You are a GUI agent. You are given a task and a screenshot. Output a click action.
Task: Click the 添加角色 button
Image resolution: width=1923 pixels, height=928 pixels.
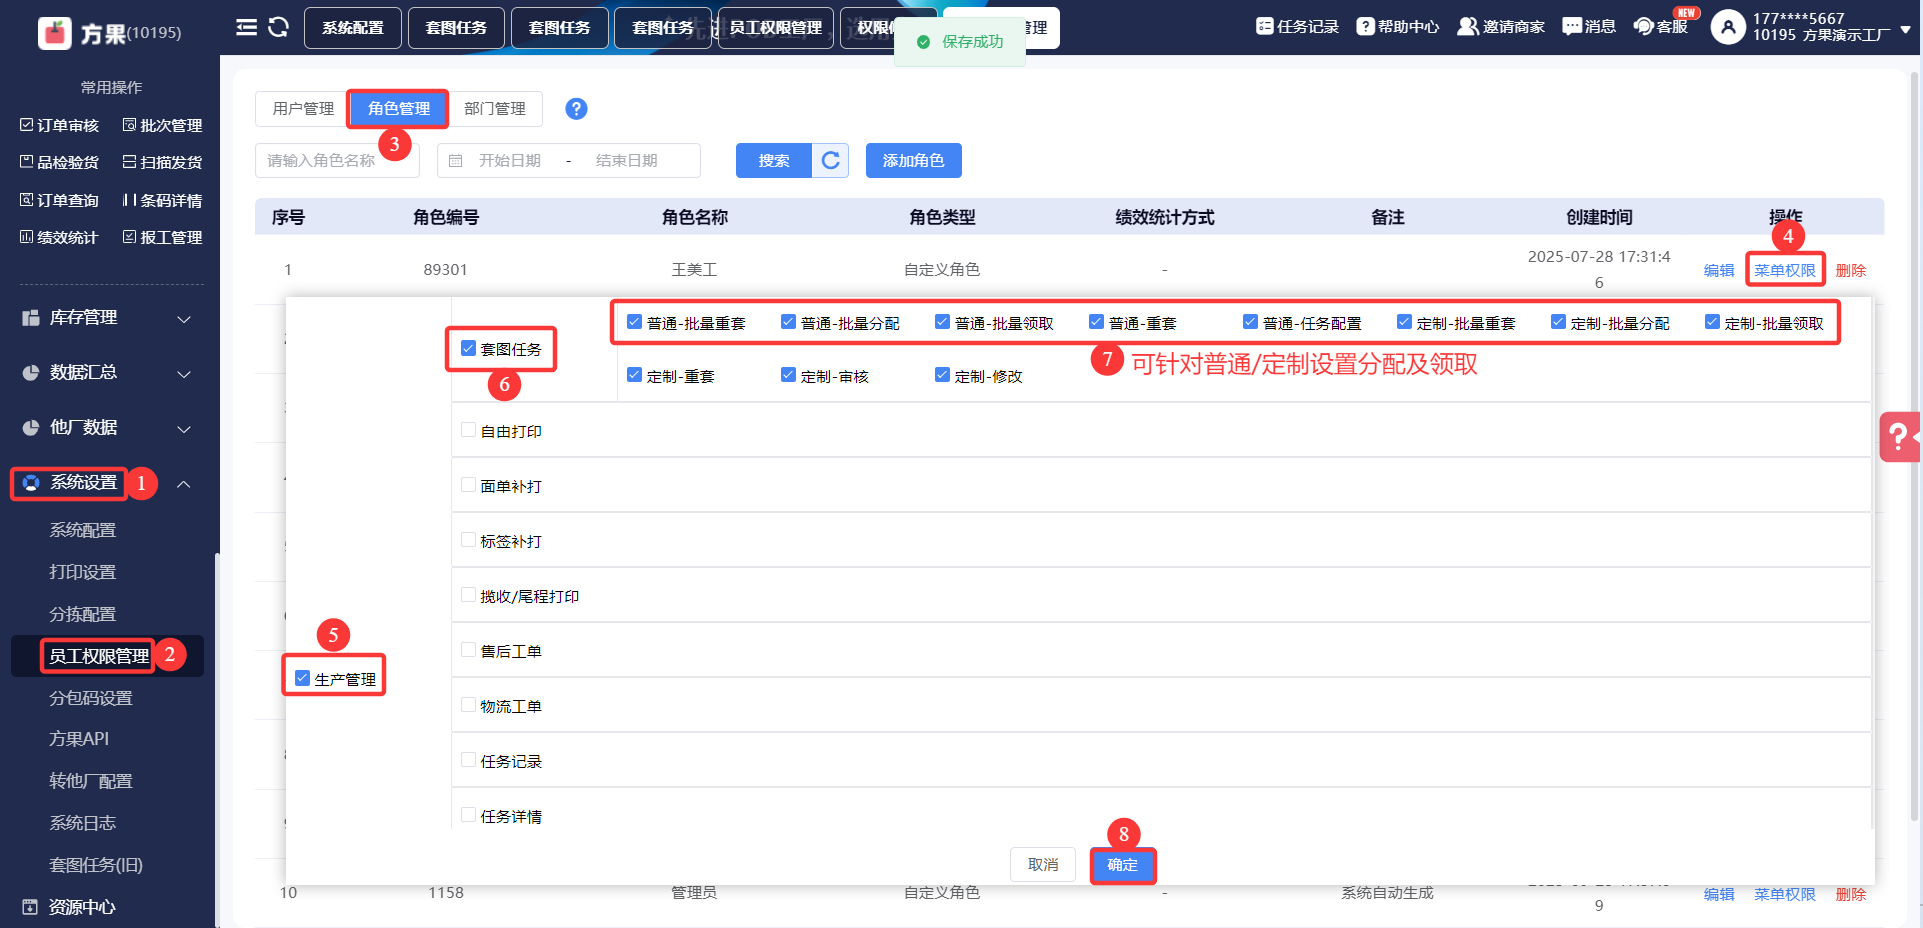tap(913, 161)
